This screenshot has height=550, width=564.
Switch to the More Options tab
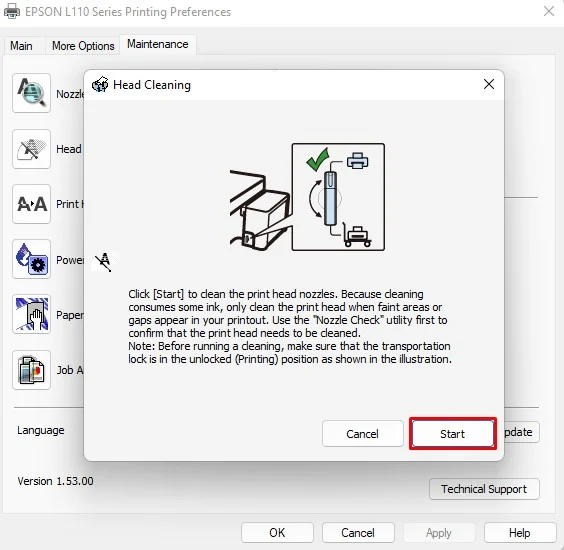[83, 46]
